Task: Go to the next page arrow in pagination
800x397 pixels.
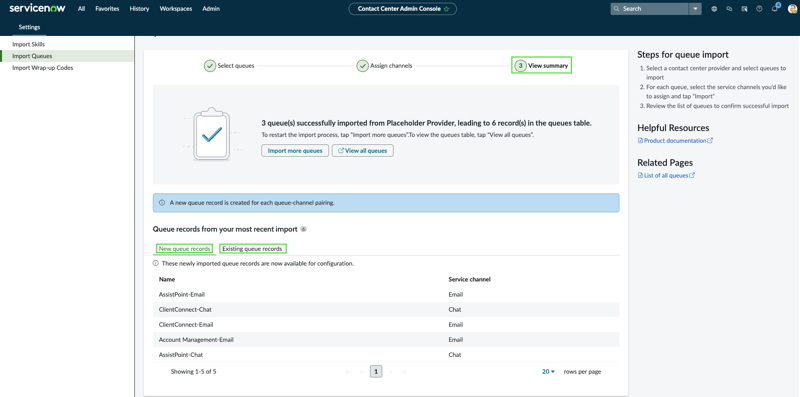Action: (x=390, y=371)
